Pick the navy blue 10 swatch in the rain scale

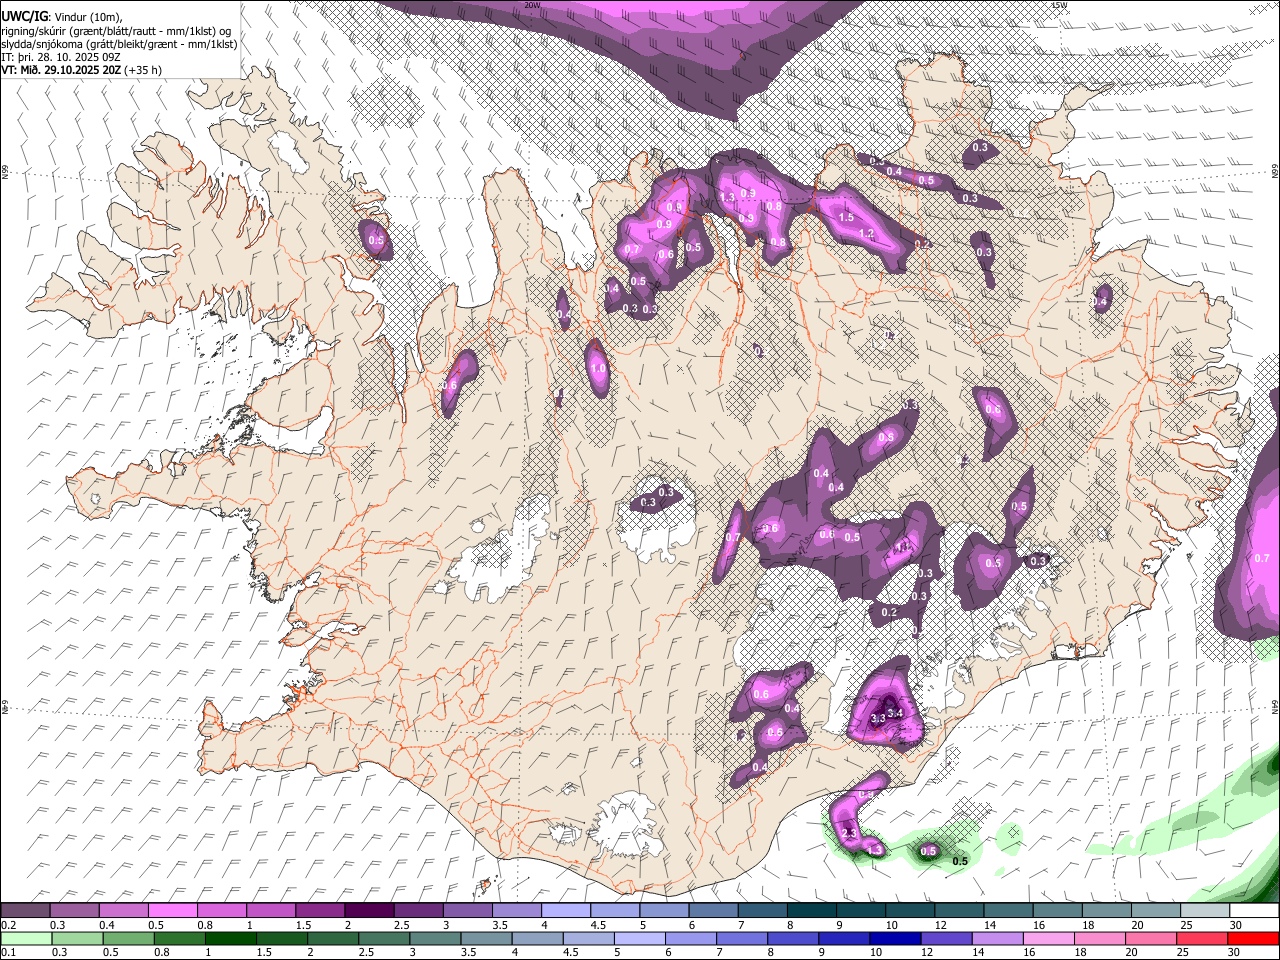(x=895, y=938)
